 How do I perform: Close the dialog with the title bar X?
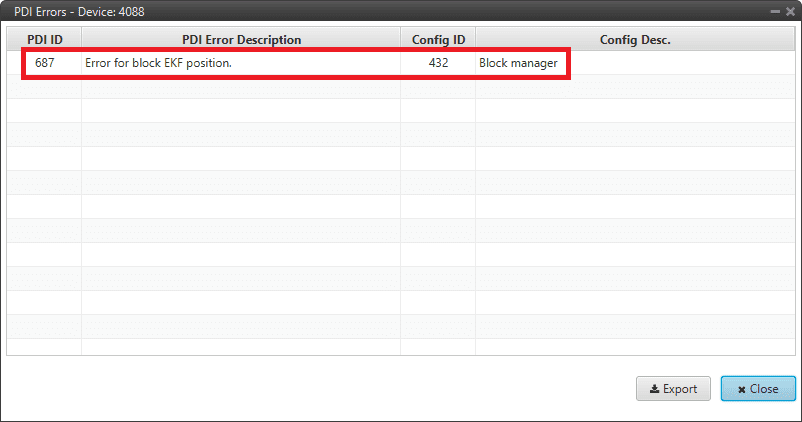pyautogui.click(x=789, y=9)
